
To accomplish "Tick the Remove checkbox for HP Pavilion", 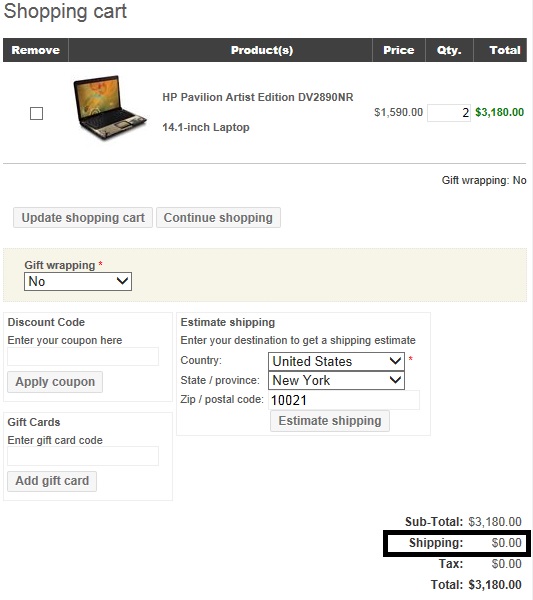I will (36, 113).
